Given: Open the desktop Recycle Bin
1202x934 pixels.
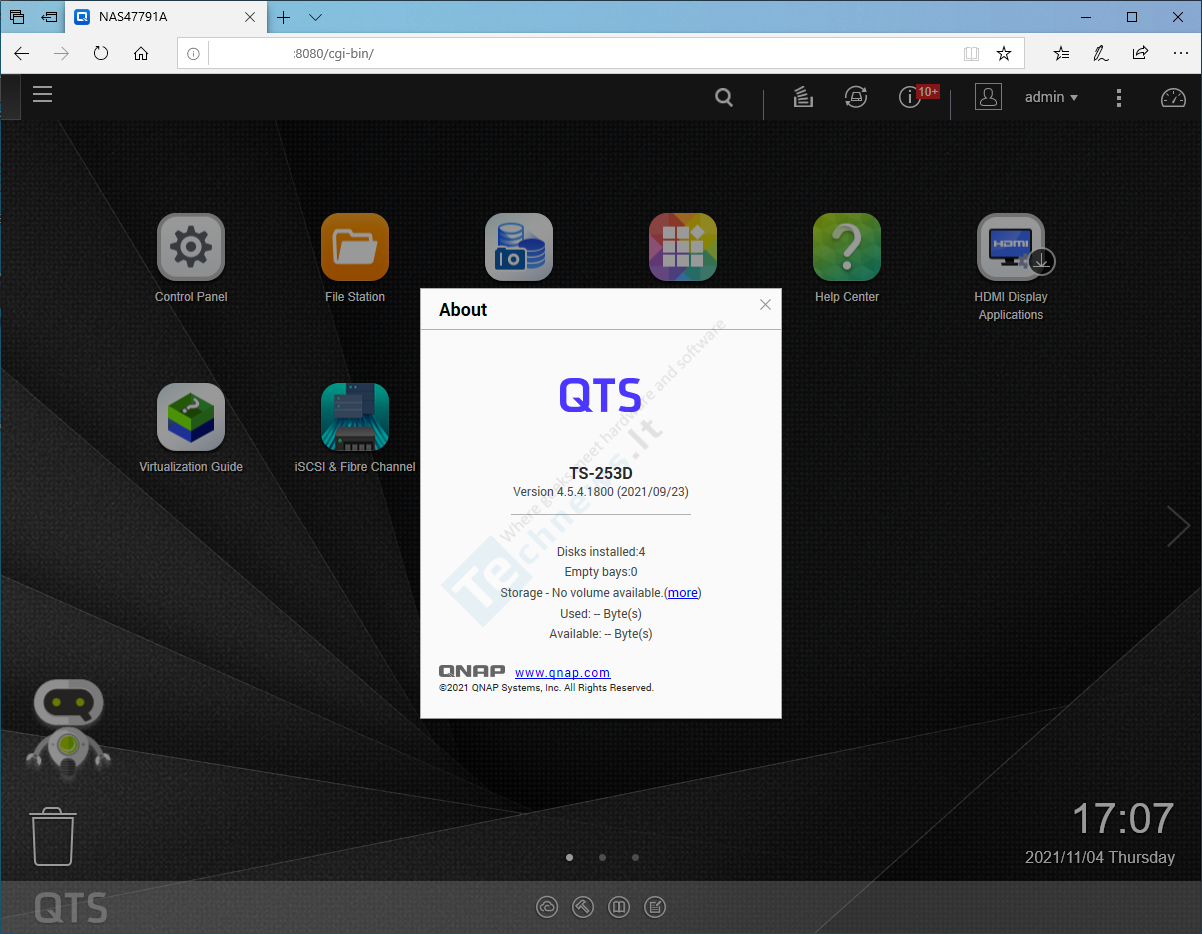Looking at the screenshot, I should click(53, 837).
